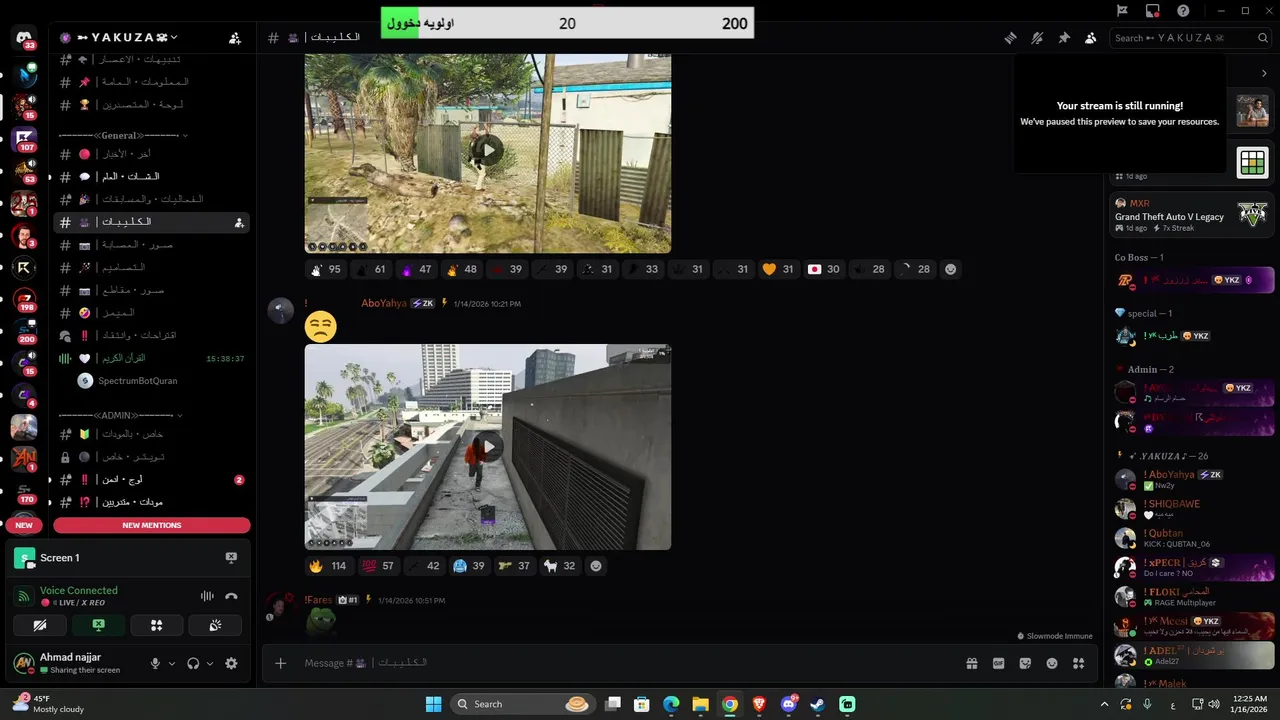Open File Explorer from taskbar

(700, 704)
